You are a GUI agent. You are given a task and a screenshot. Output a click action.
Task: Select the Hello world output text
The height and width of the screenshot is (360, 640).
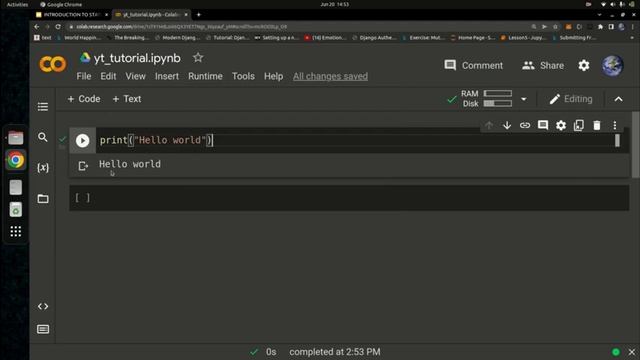pyautogui.click(x=130, y=164)
